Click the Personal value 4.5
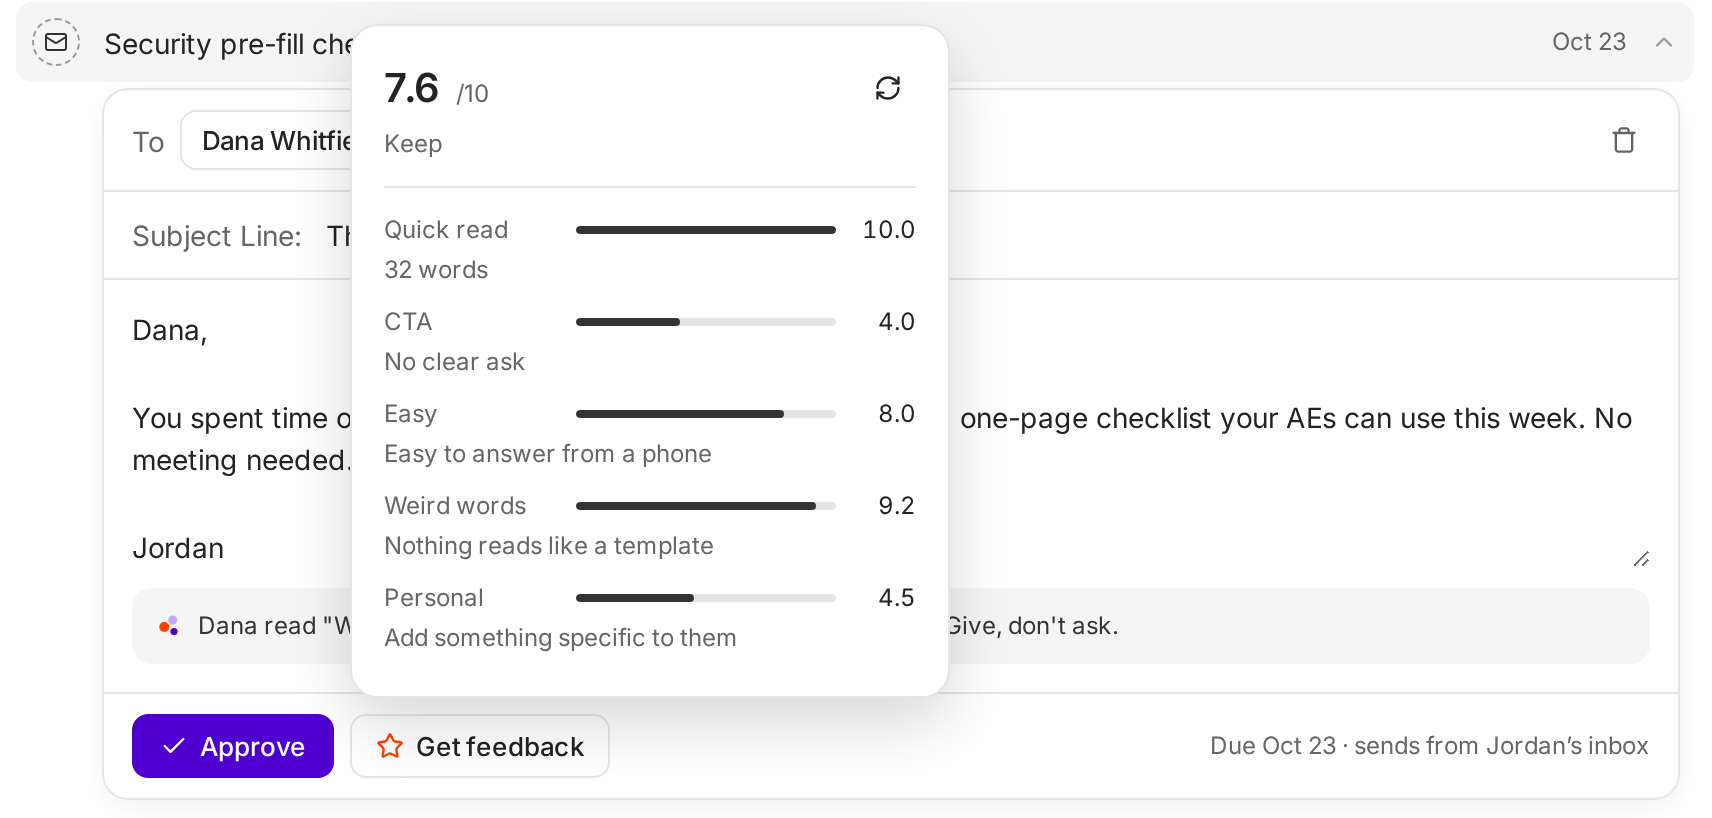The width and height of the screenshot is (1712, 818). tap(896, 598)
